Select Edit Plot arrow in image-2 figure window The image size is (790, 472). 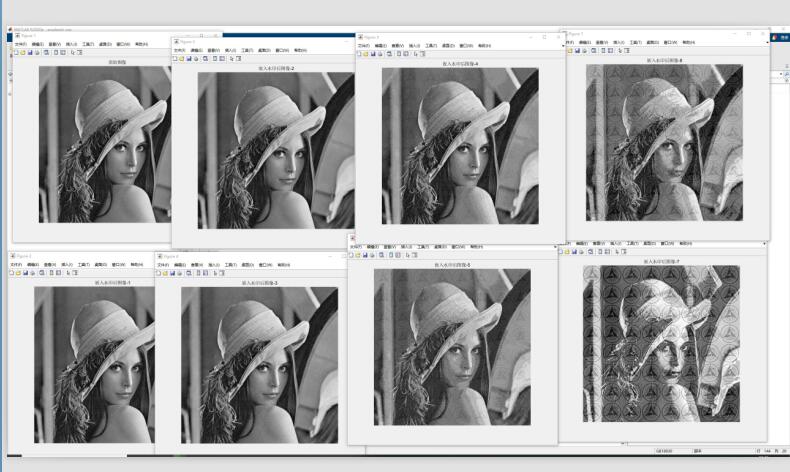[x=232, y=58]
